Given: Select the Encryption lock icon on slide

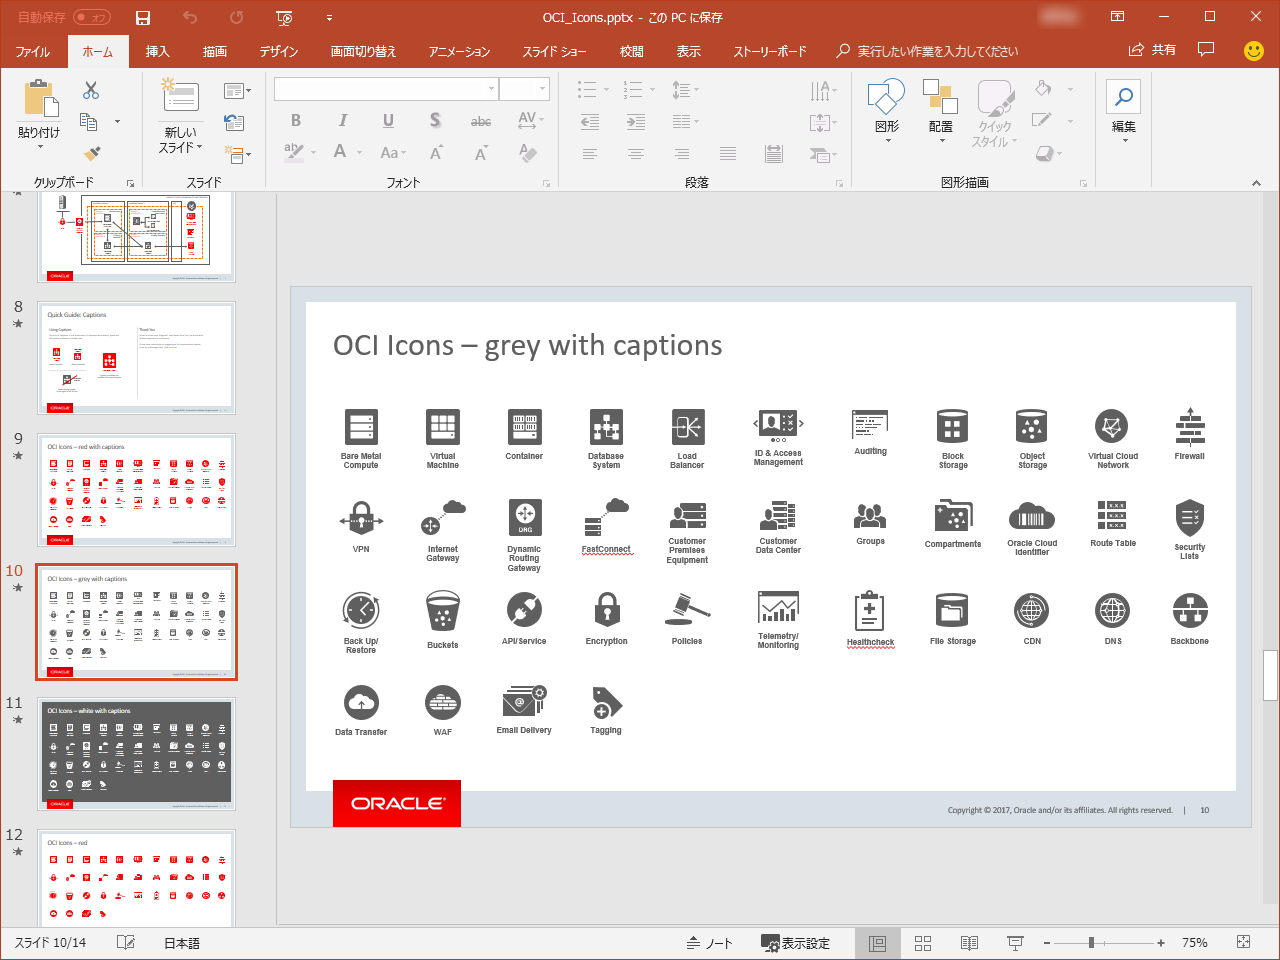Looking at the screenshot, I should [x=606, y=610].
